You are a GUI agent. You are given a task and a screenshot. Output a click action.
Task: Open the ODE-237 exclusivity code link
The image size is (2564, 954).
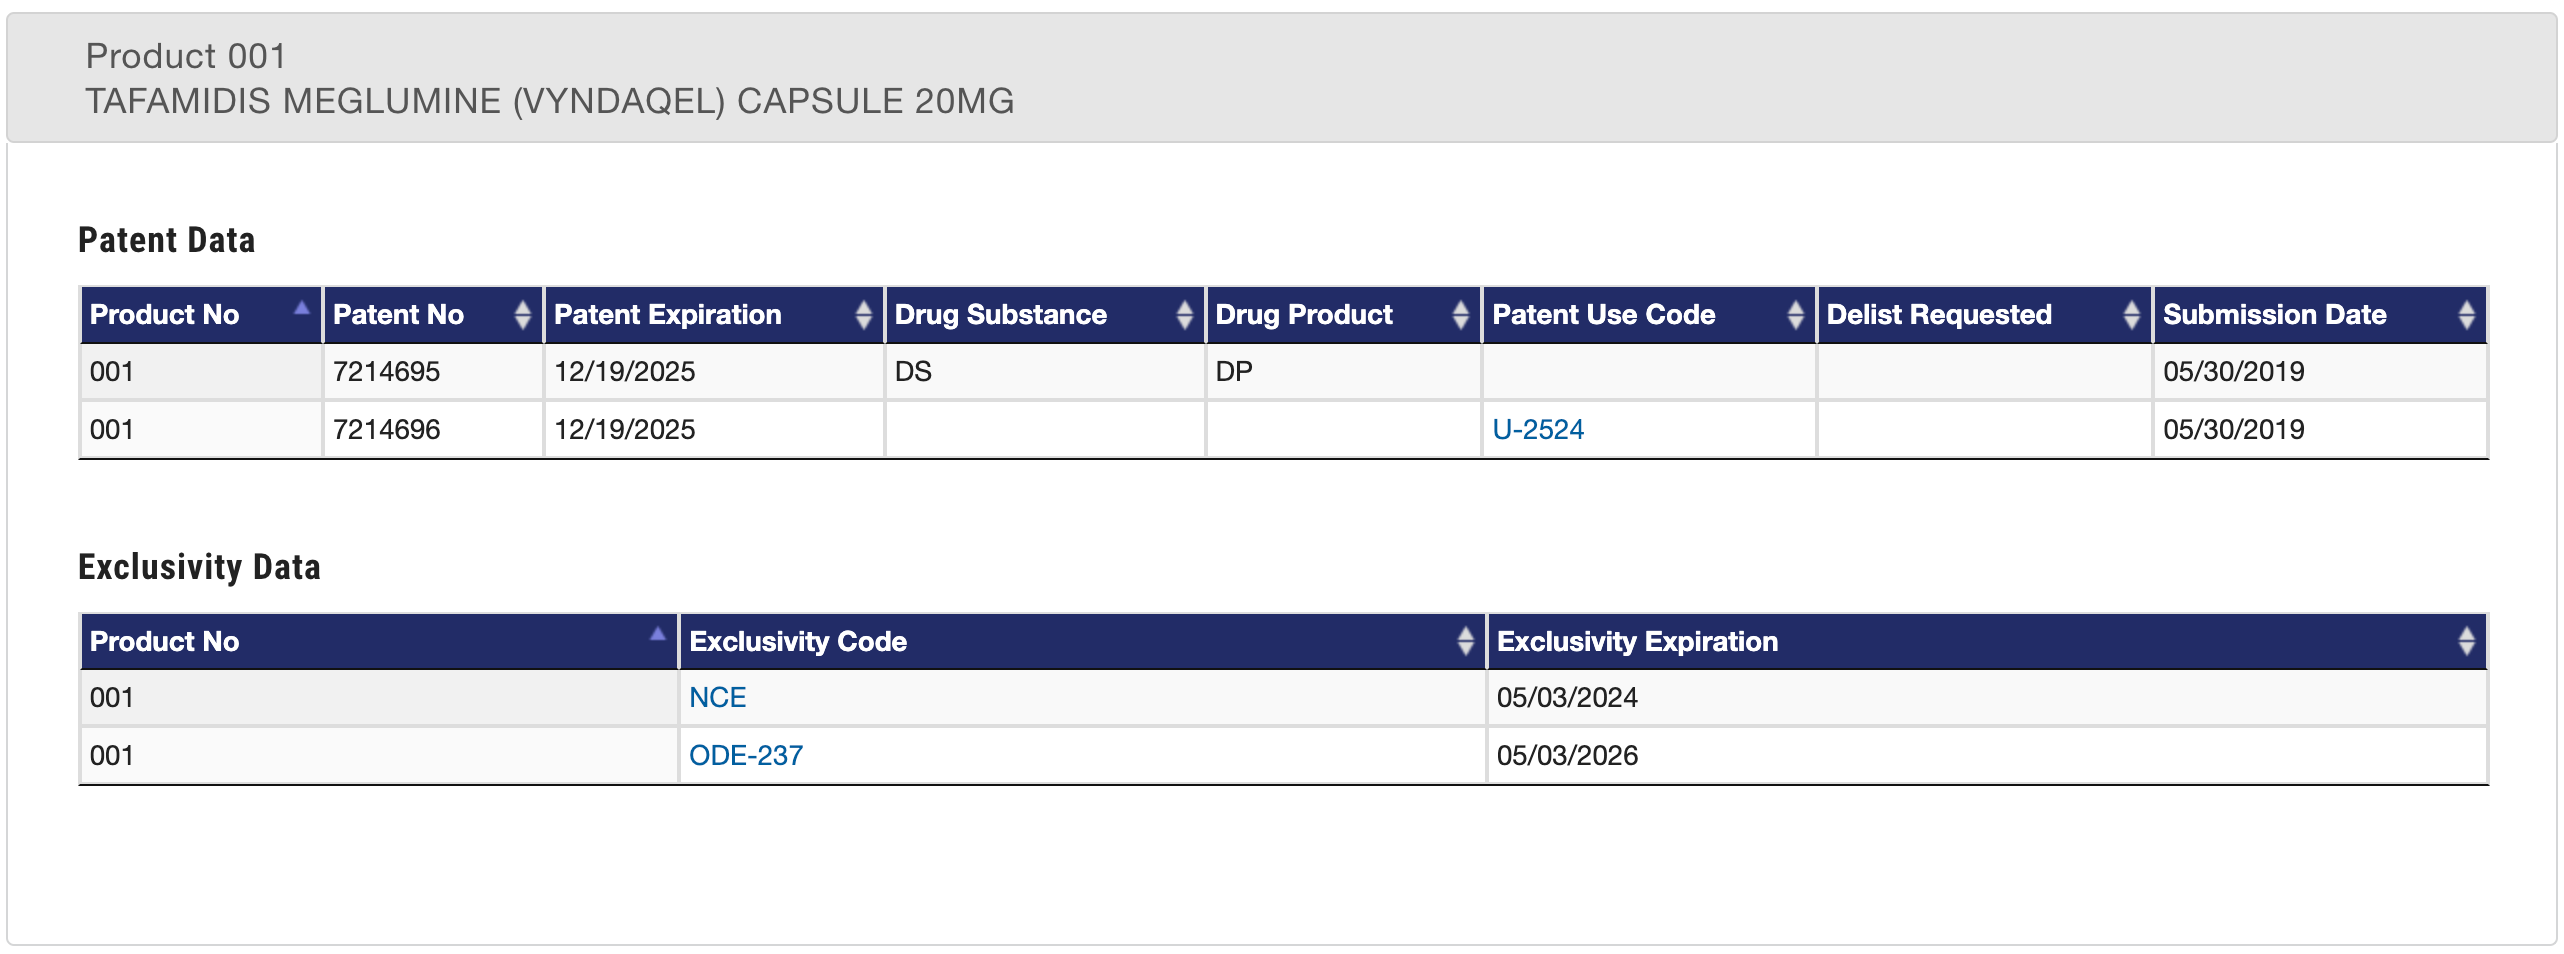(x=745, y=756)
